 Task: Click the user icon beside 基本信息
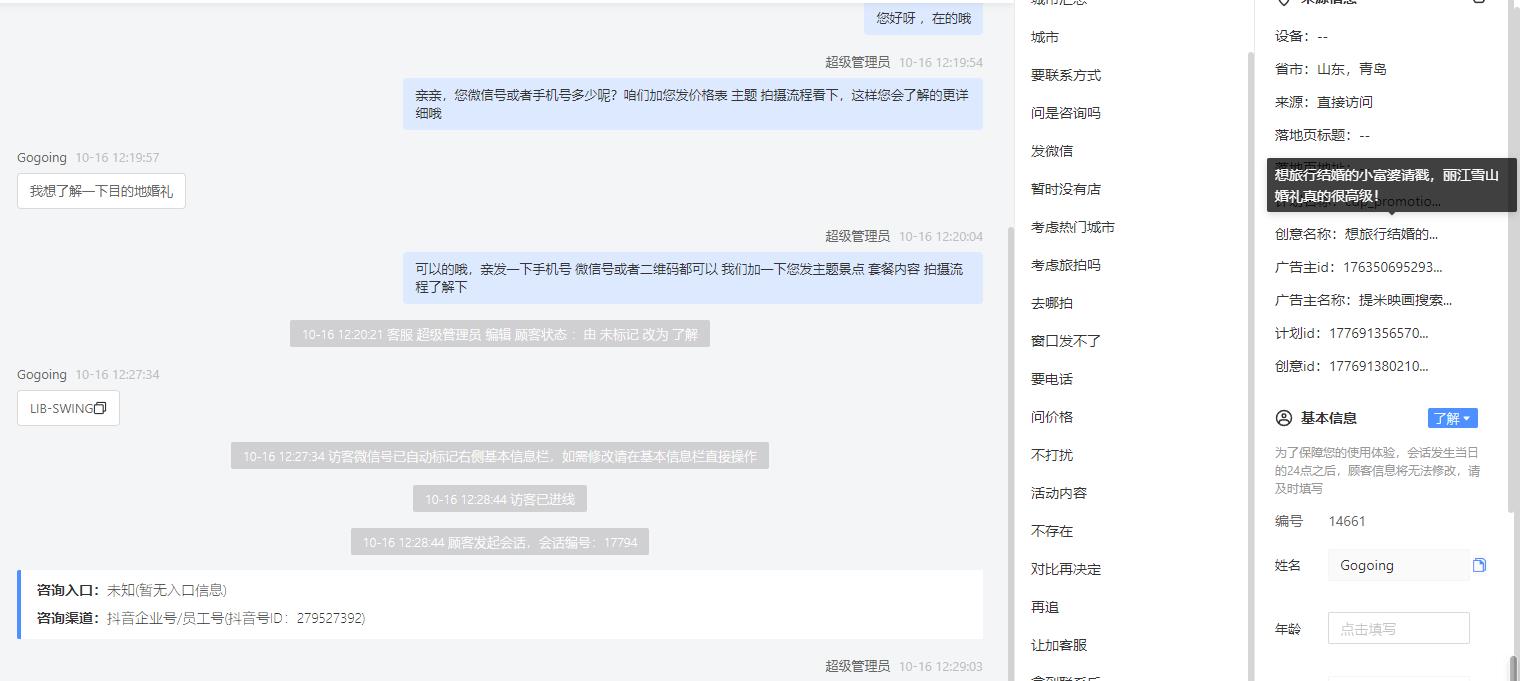point(1284,418)
